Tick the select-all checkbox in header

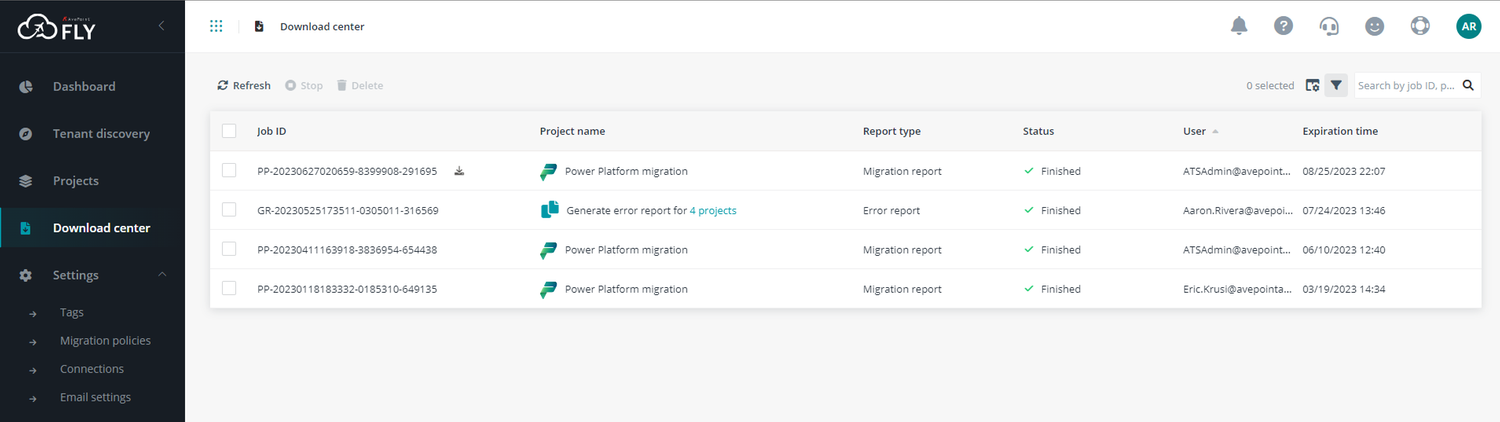(229, 131)
